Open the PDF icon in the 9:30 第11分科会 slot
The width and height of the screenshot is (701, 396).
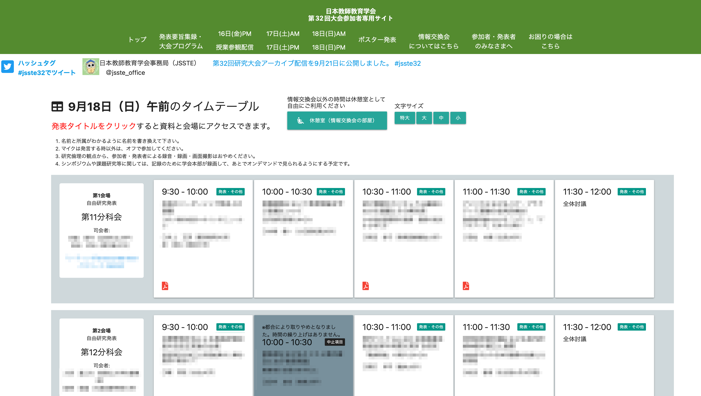coord(165,286)
